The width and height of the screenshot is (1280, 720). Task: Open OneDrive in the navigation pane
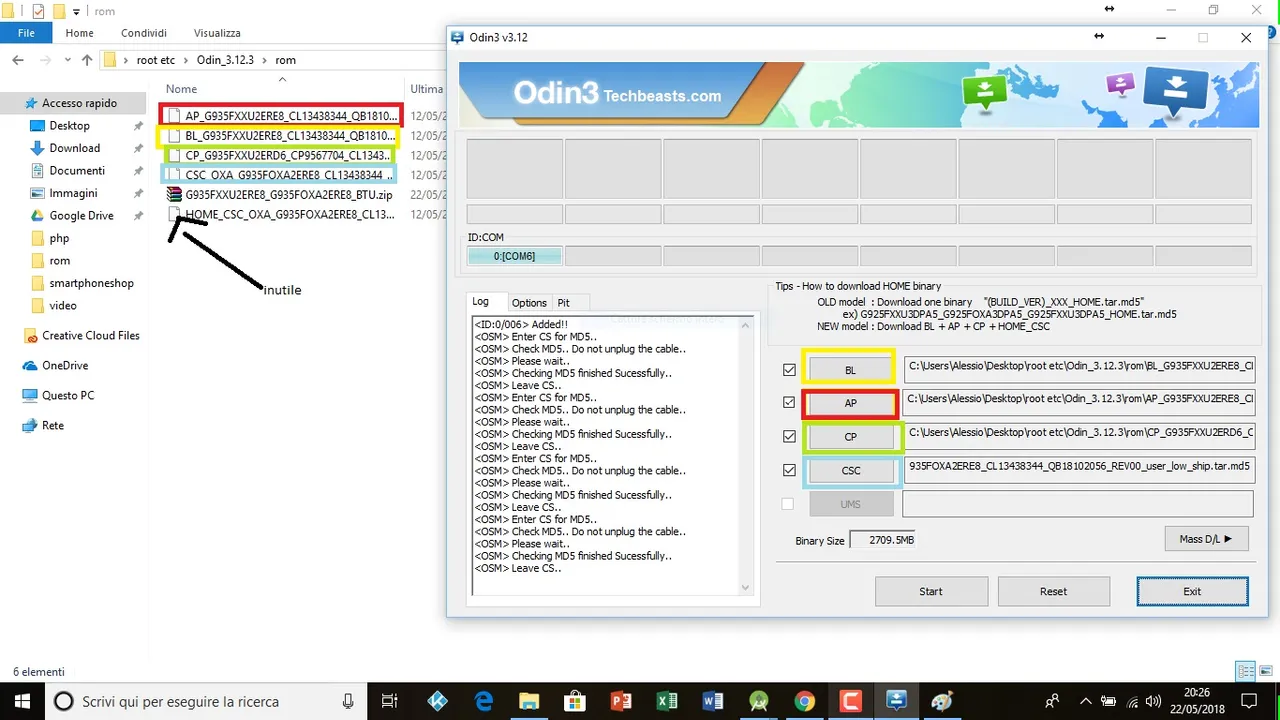point(65,366)
